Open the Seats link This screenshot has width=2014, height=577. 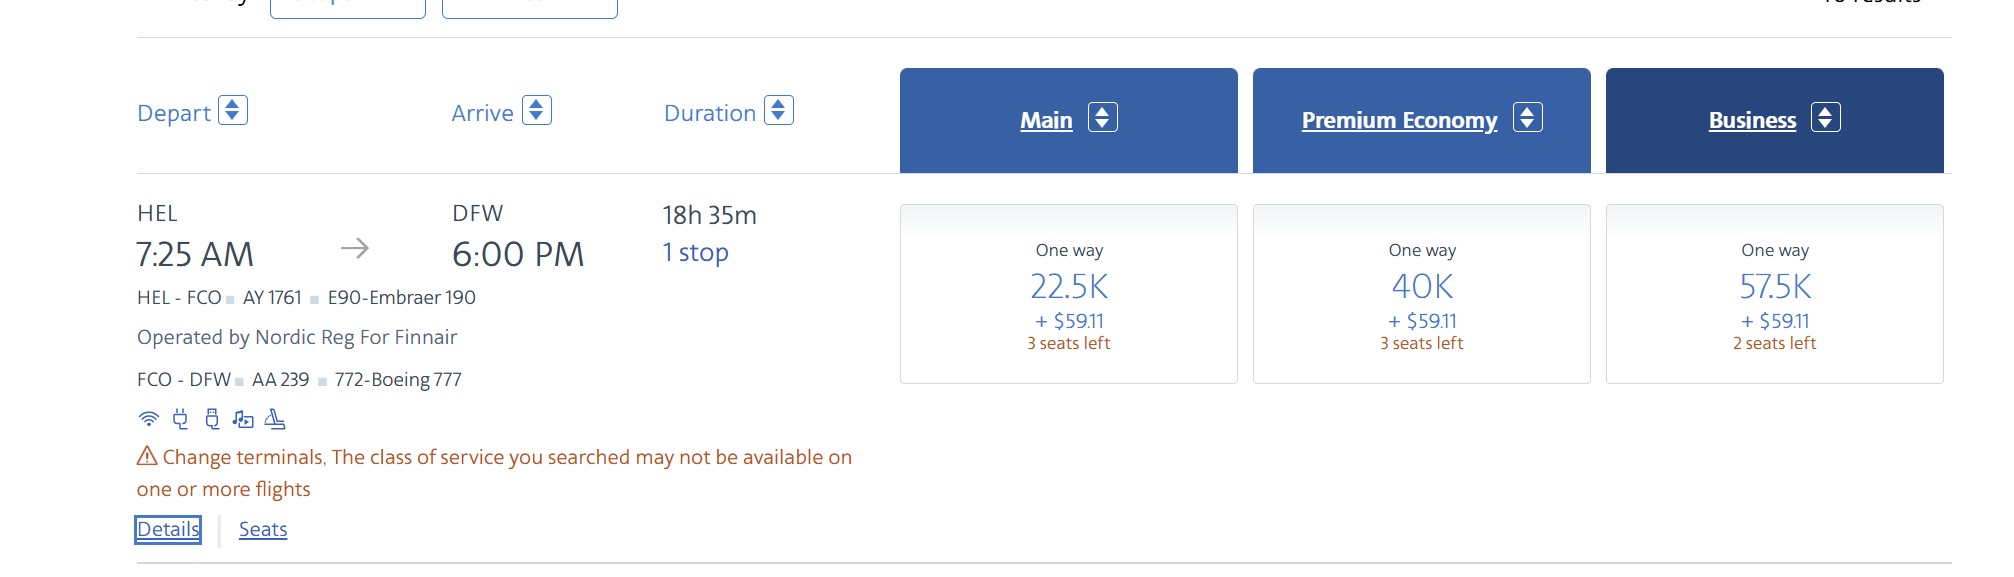point(263,529)
